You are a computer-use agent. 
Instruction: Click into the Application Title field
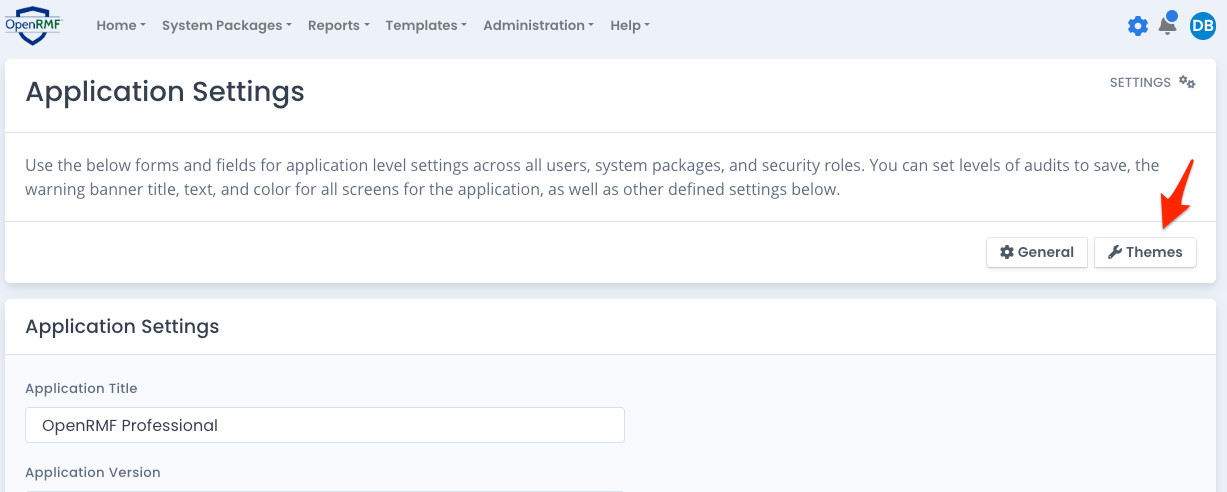325,425
